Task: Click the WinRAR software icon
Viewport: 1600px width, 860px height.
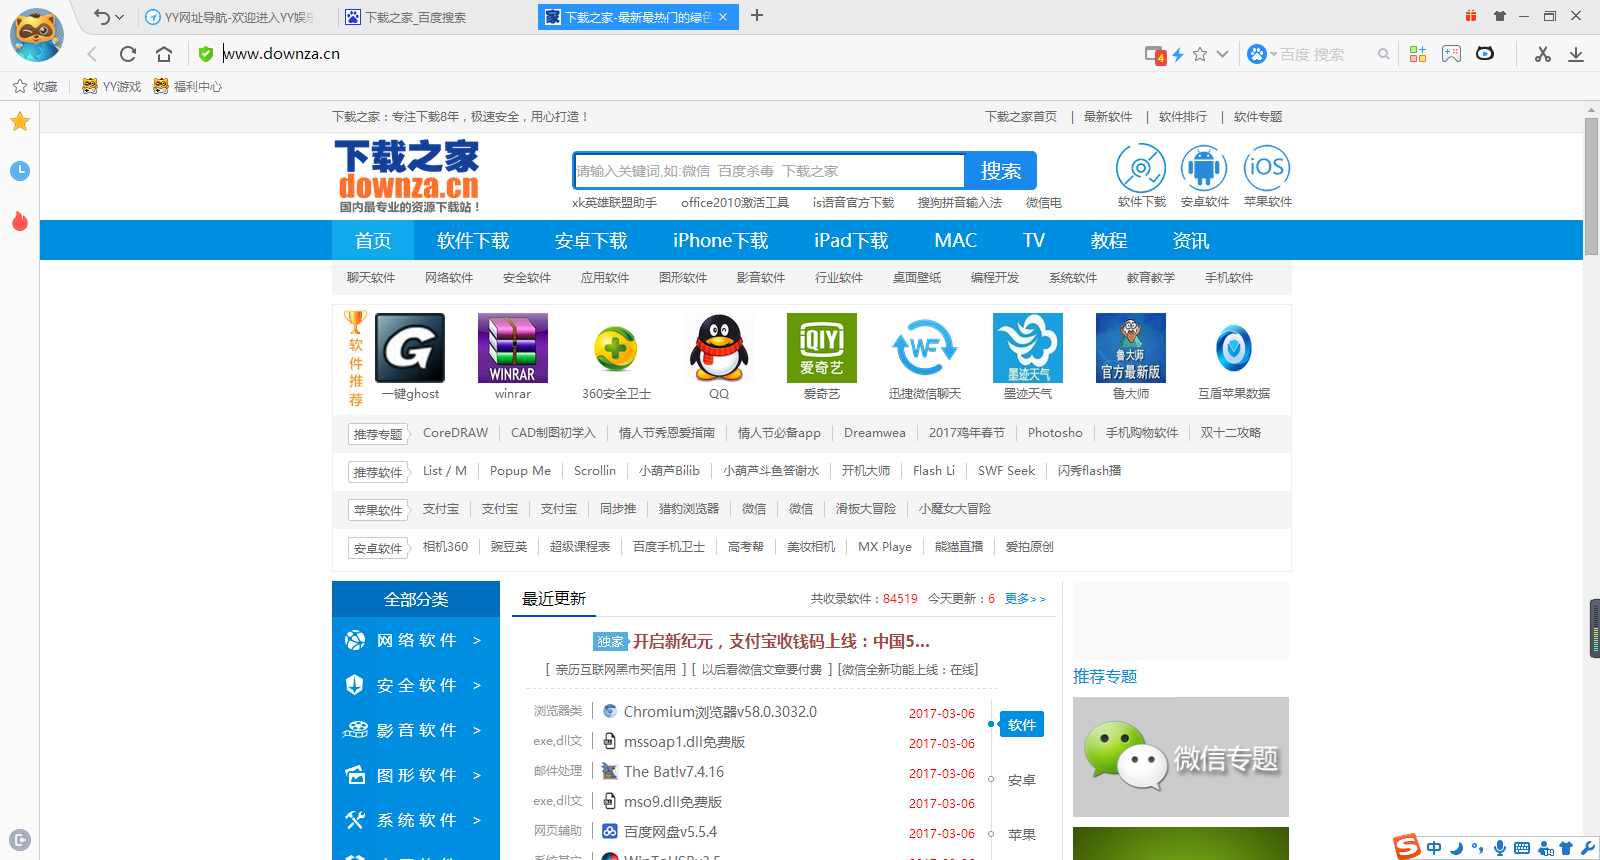Action: (x=512, y=348)
